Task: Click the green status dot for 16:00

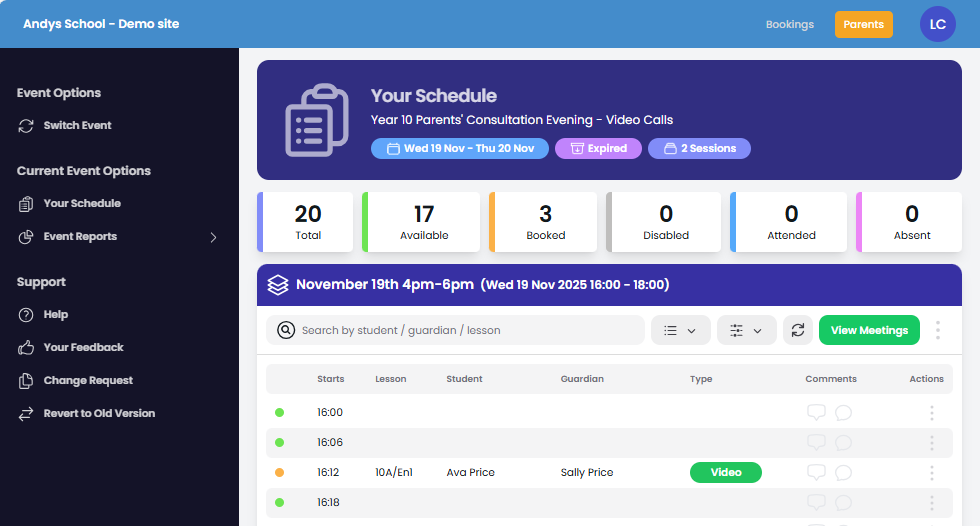Action: (x=279, y=412)
